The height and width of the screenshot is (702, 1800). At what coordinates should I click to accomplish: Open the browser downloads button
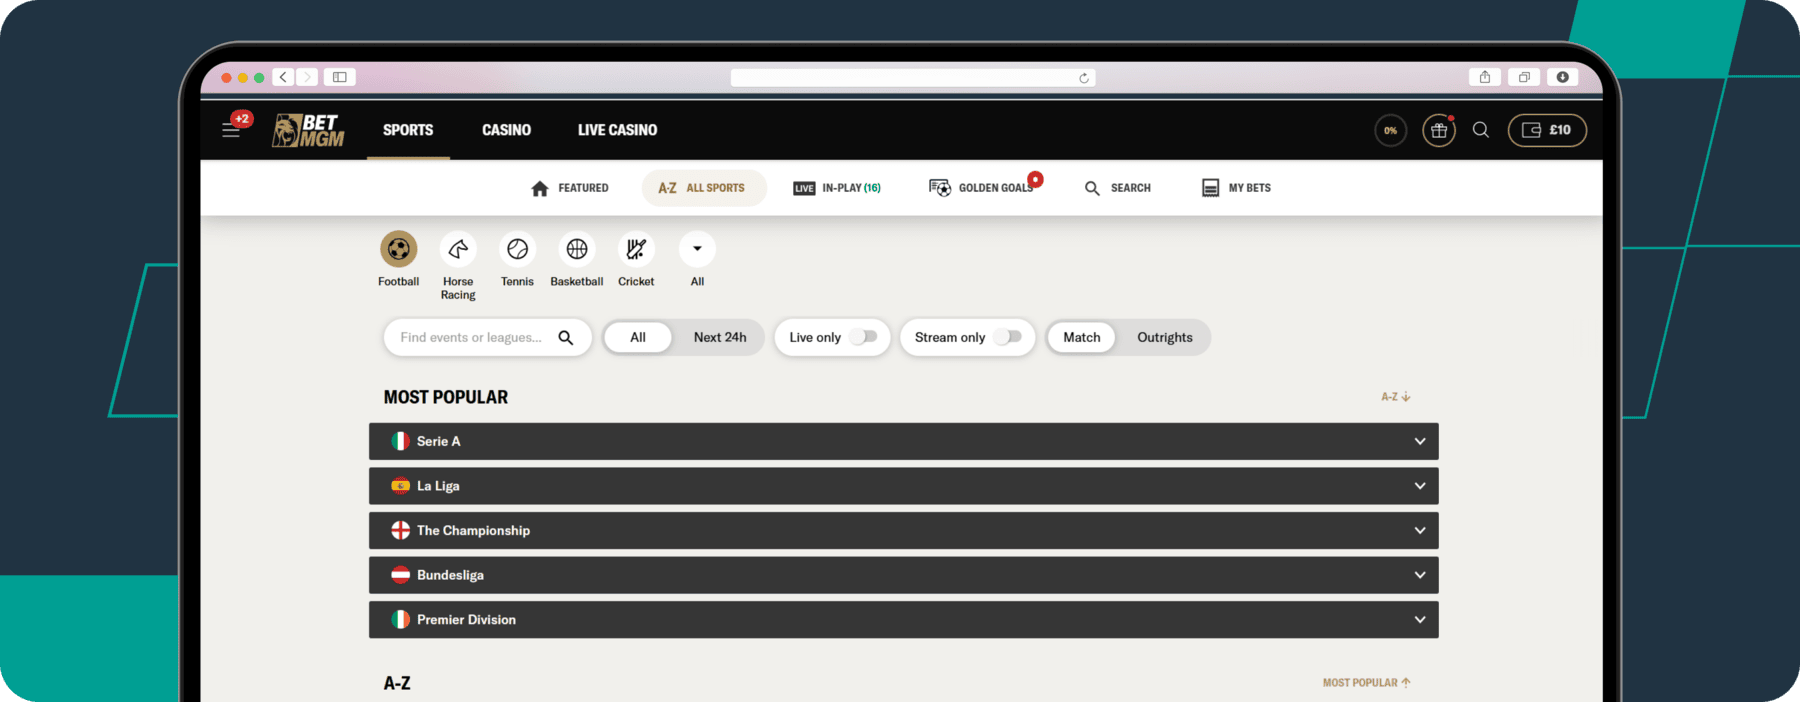(x=1563, y=77)
